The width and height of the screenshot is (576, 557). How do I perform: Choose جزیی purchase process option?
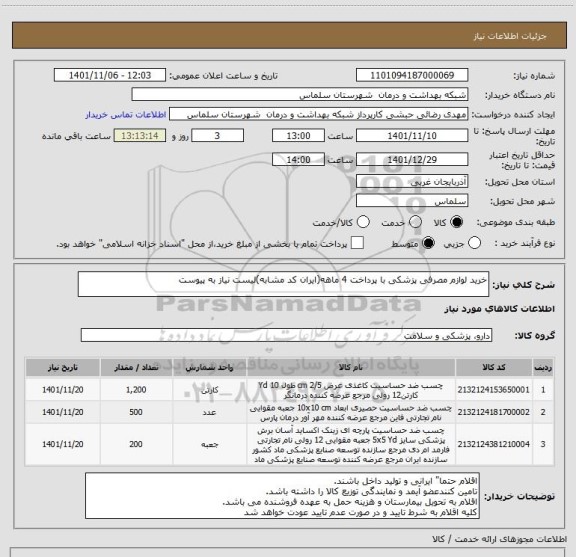coord(474,243)
